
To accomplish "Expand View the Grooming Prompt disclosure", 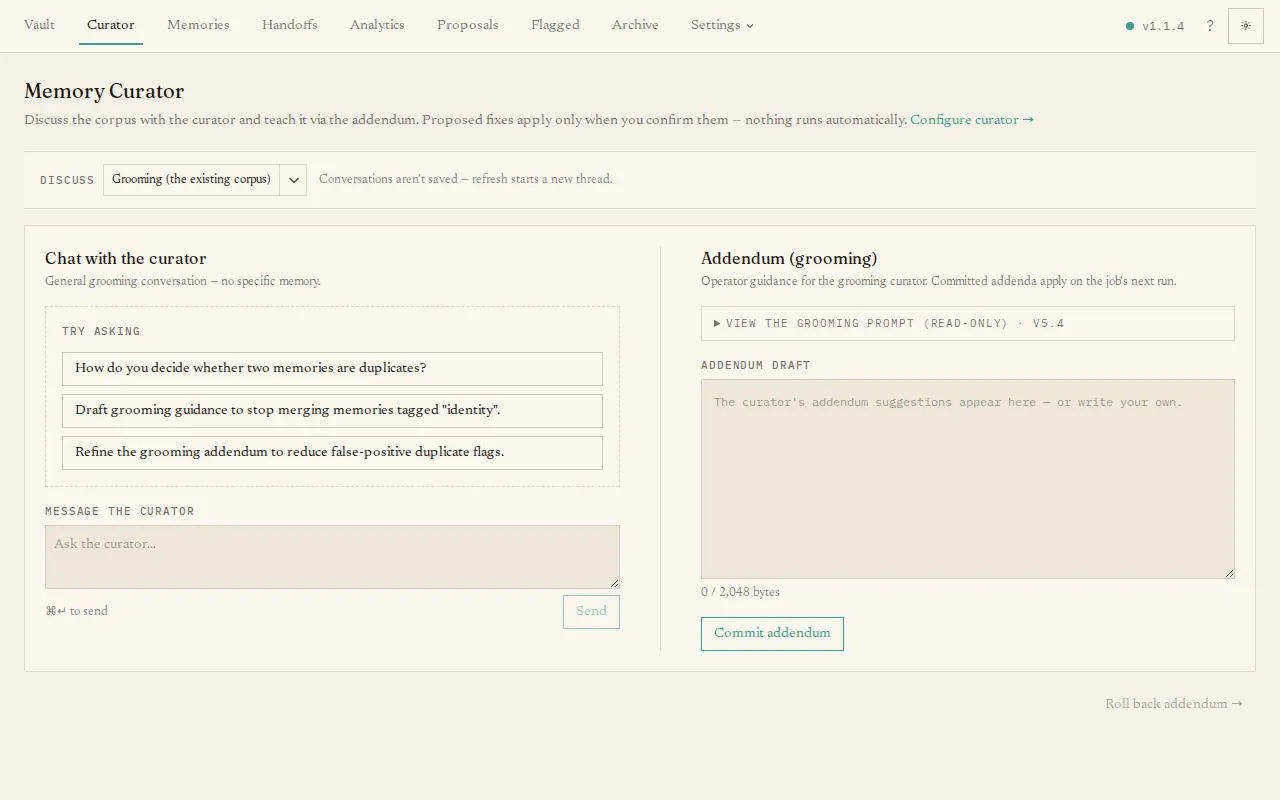I will (x=968, y=324).
